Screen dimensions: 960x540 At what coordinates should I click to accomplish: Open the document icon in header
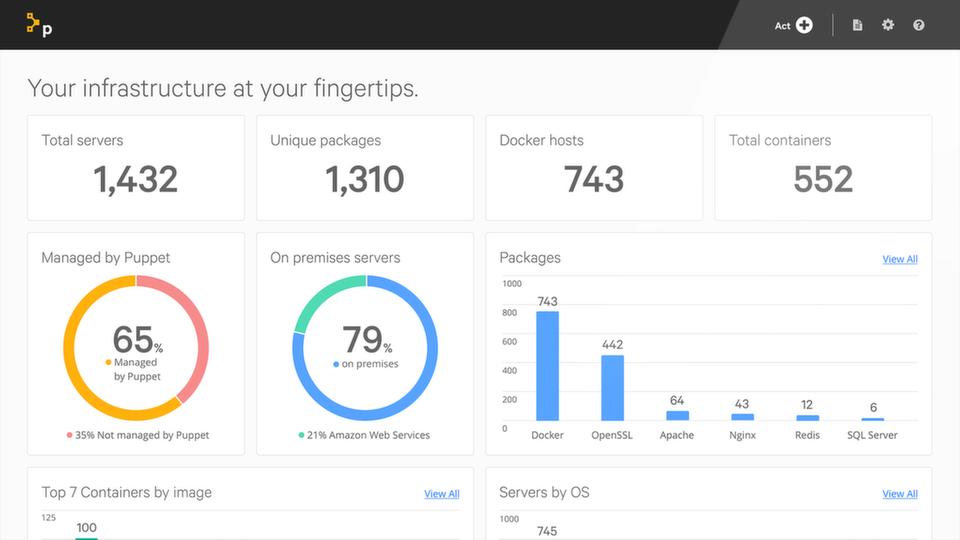click(857, 25)
